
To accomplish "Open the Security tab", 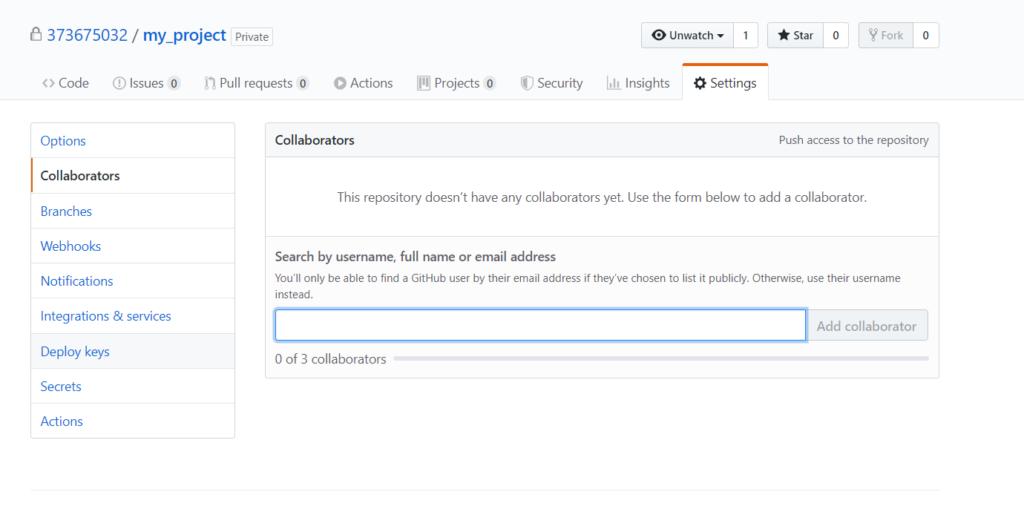I will [x=551, y=83].
